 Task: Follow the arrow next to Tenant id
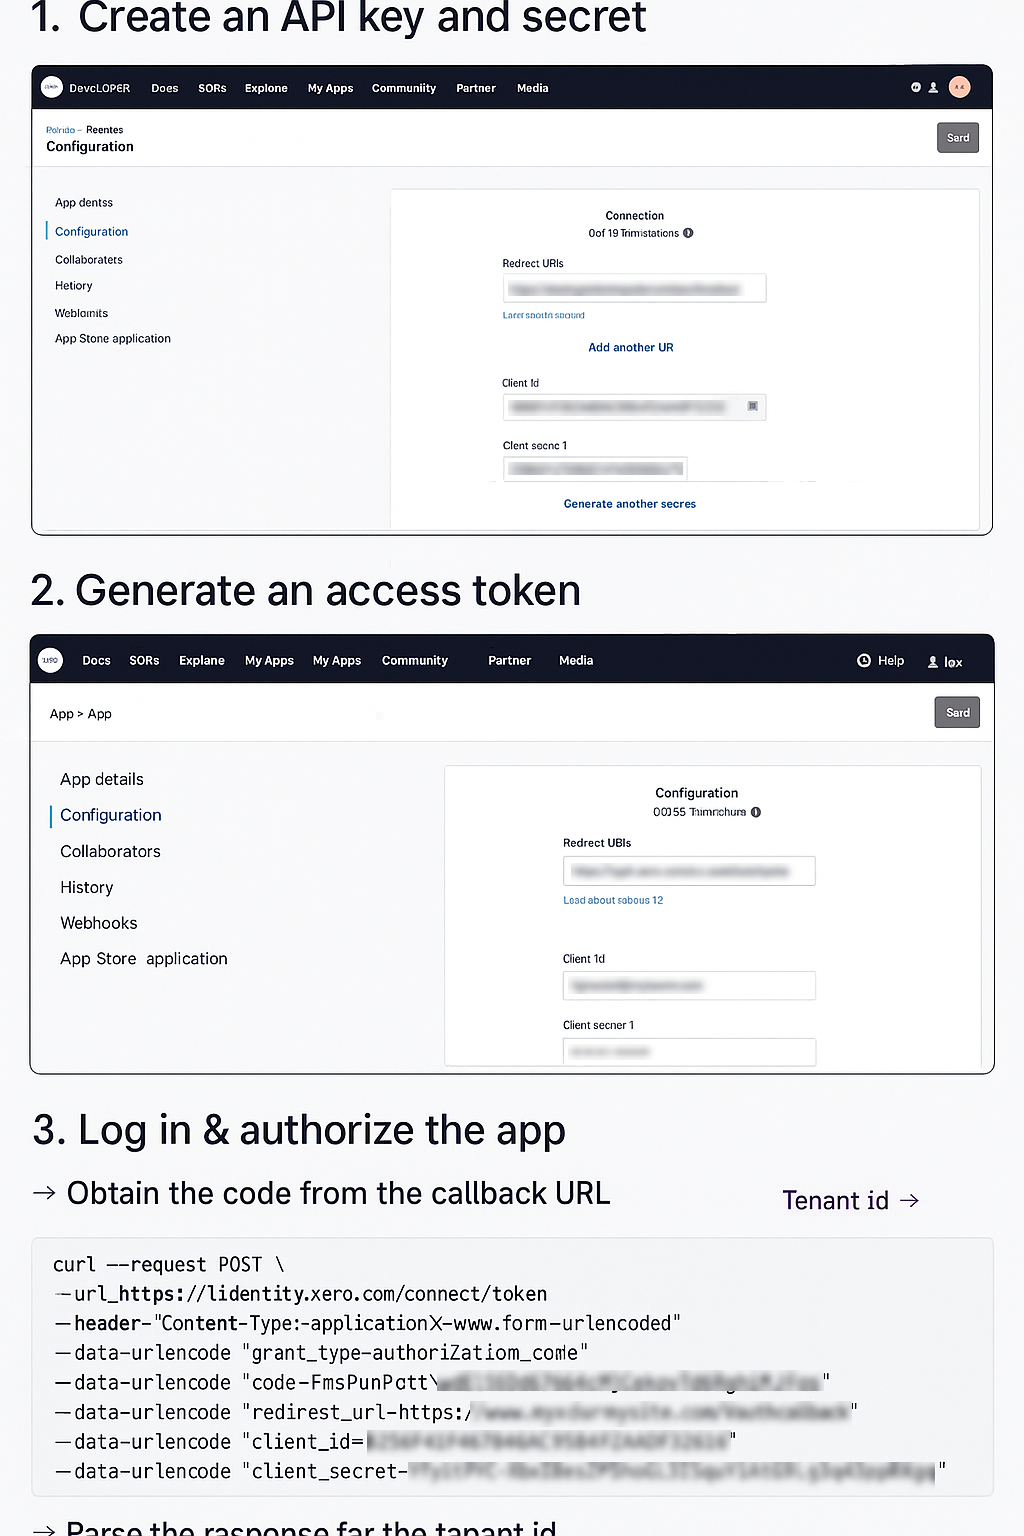909,1200
